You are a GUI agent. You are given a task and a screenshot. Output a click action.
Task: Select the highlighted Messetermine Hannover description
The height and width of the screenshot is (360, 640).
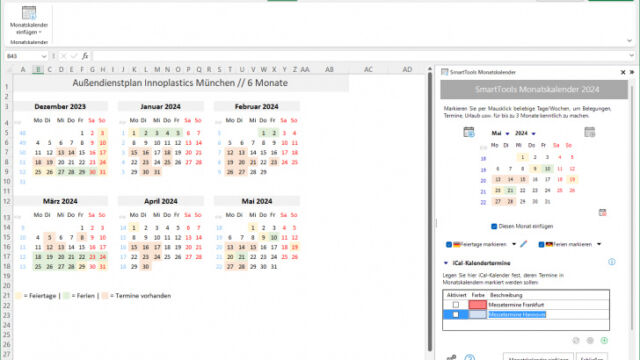coord(517,315)
